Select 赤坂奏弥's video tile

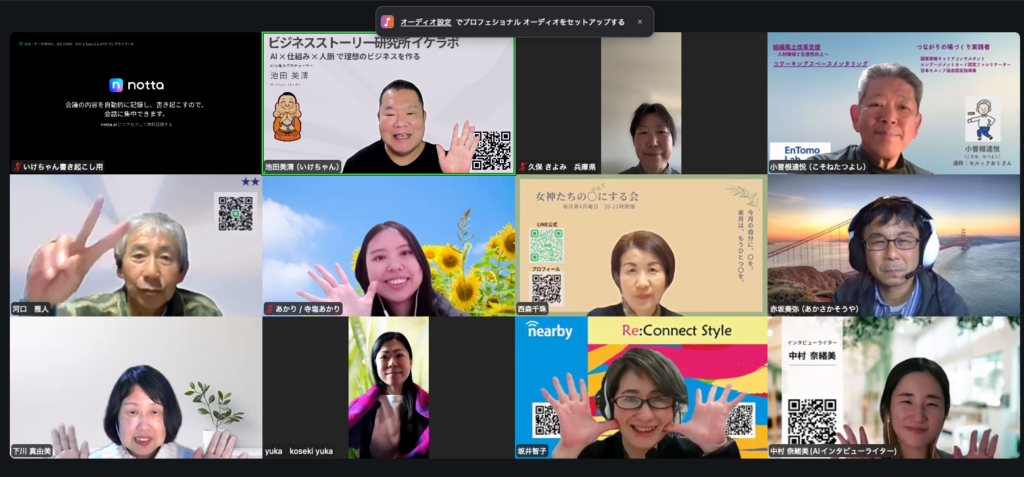pyautogui.click(x=893, y=245)
